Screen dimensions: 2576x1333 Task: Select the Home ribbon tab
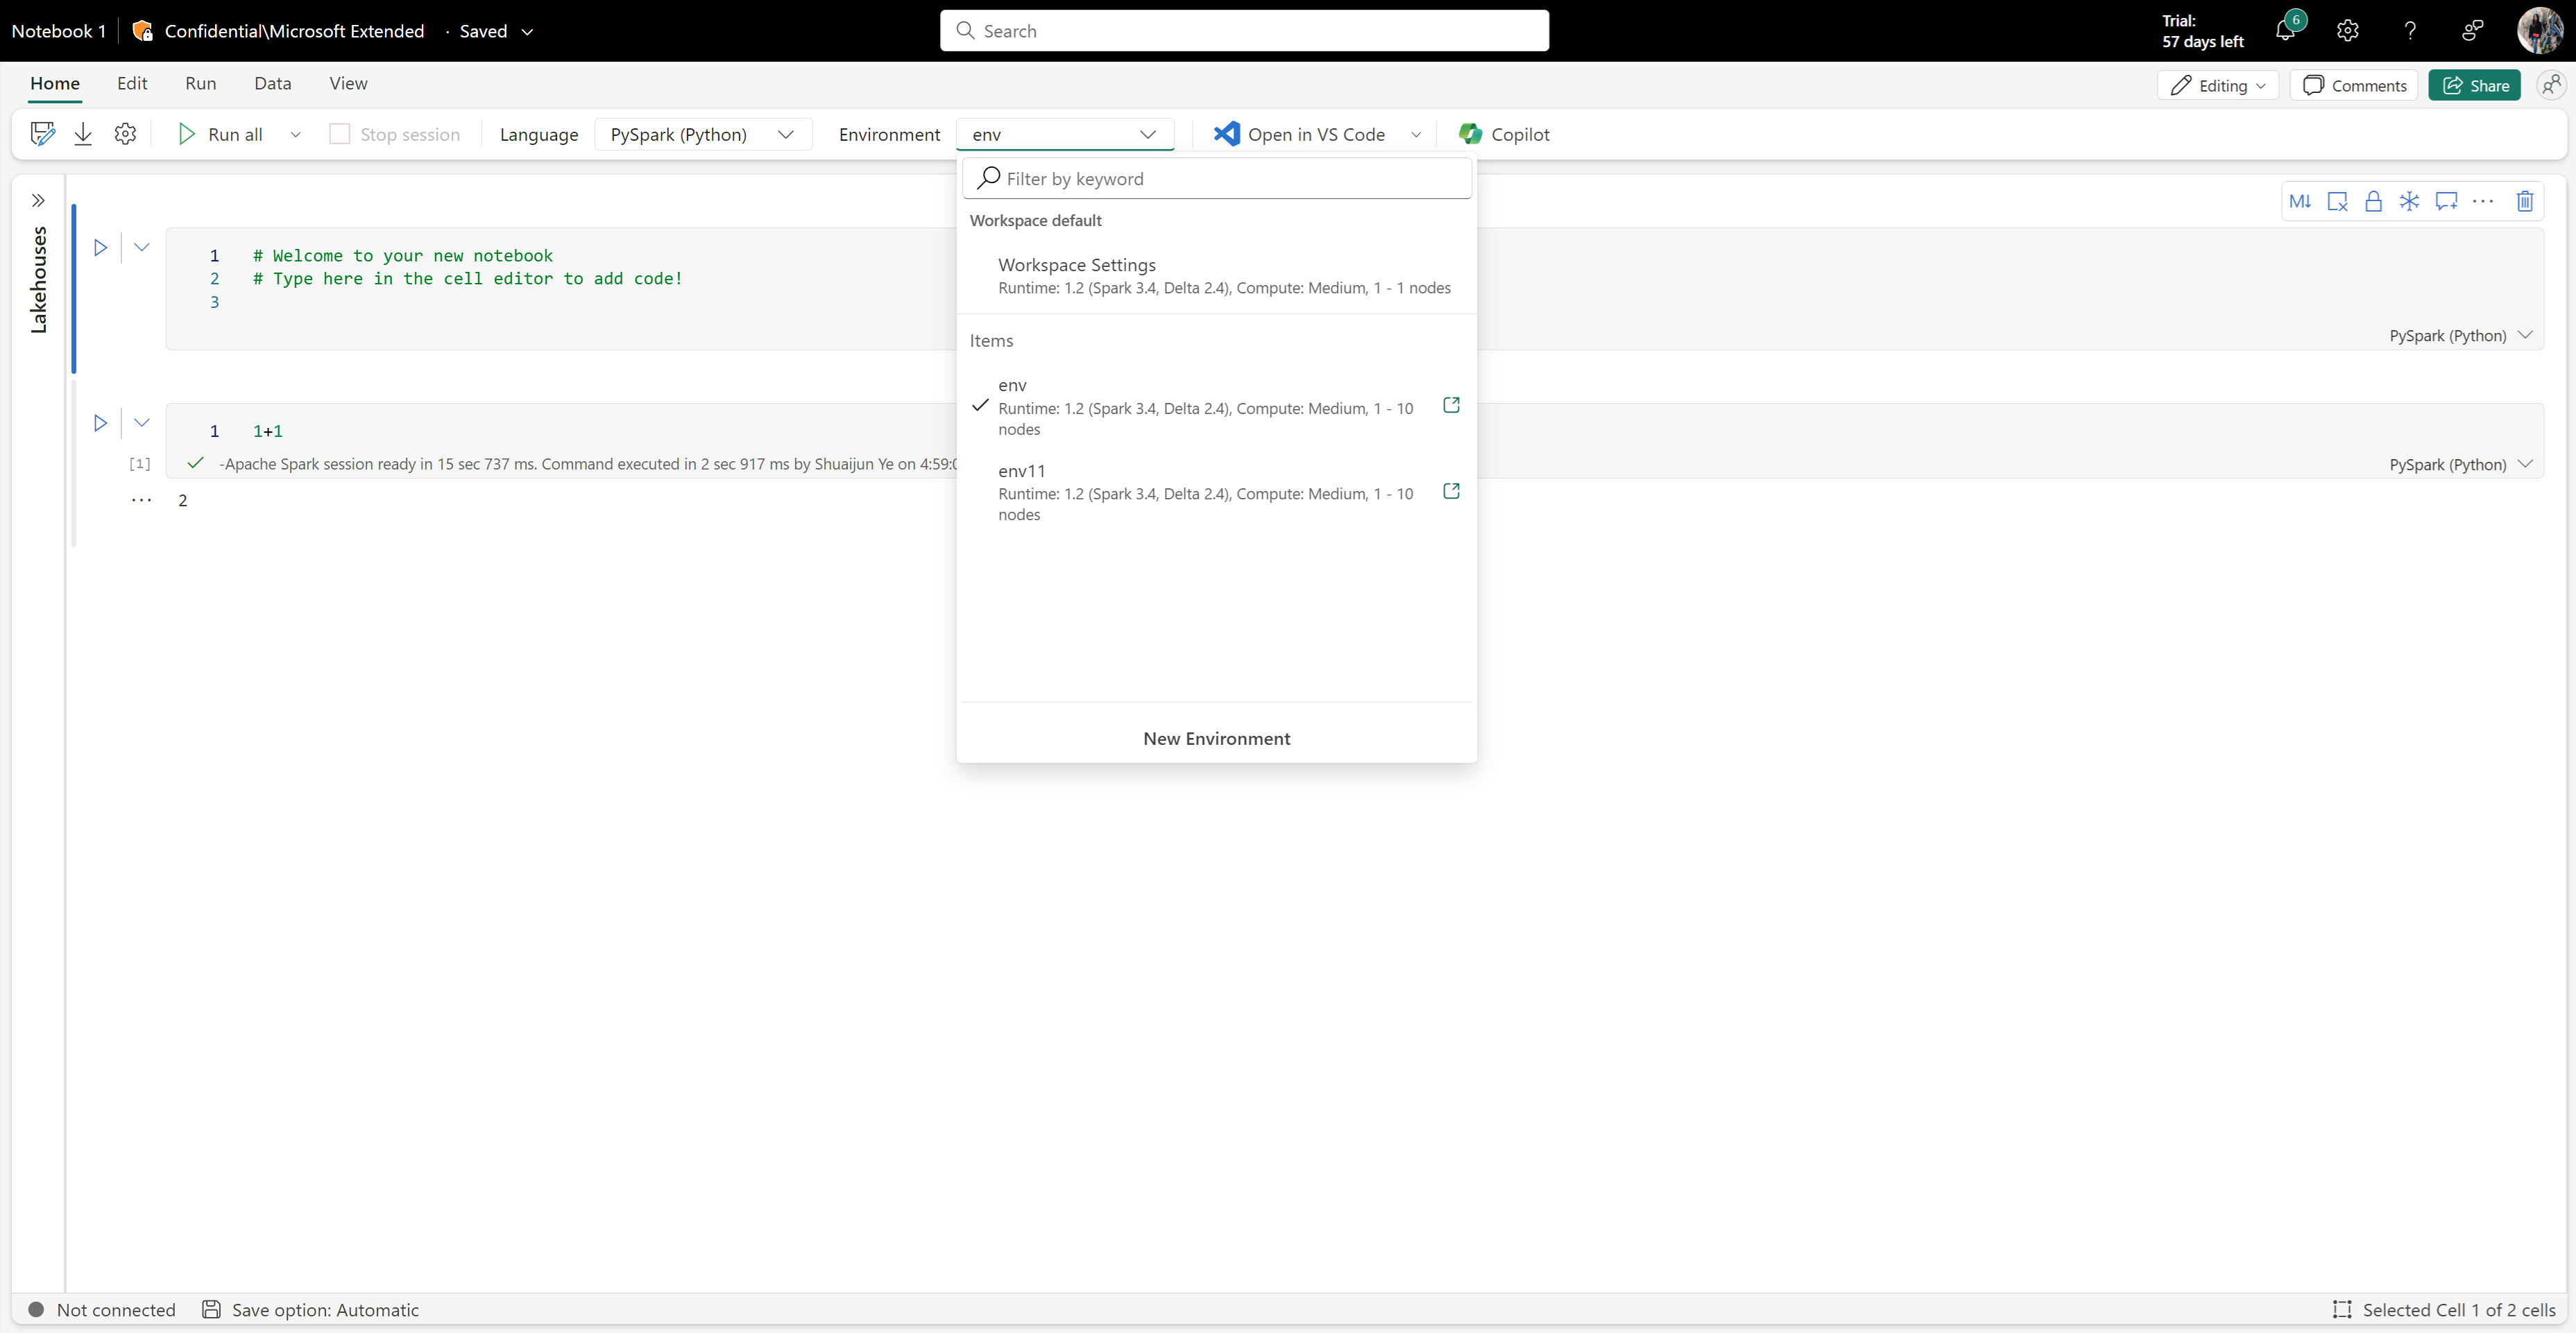click(x=54, y=82)
